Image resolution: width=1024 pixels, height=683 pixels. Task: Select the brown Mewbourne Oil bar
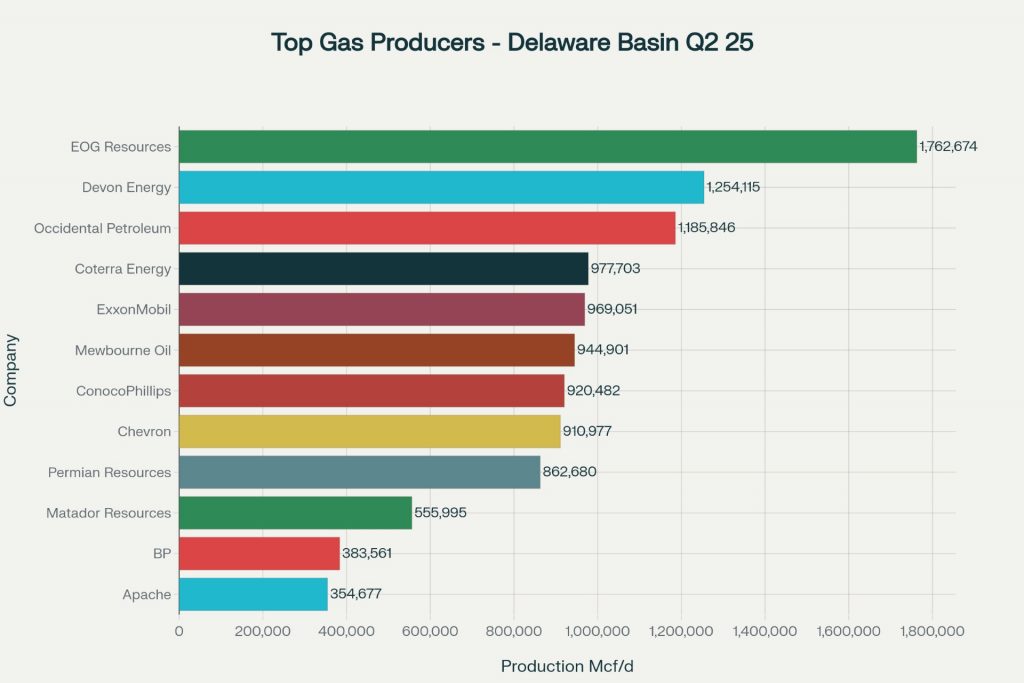(376, 350)
